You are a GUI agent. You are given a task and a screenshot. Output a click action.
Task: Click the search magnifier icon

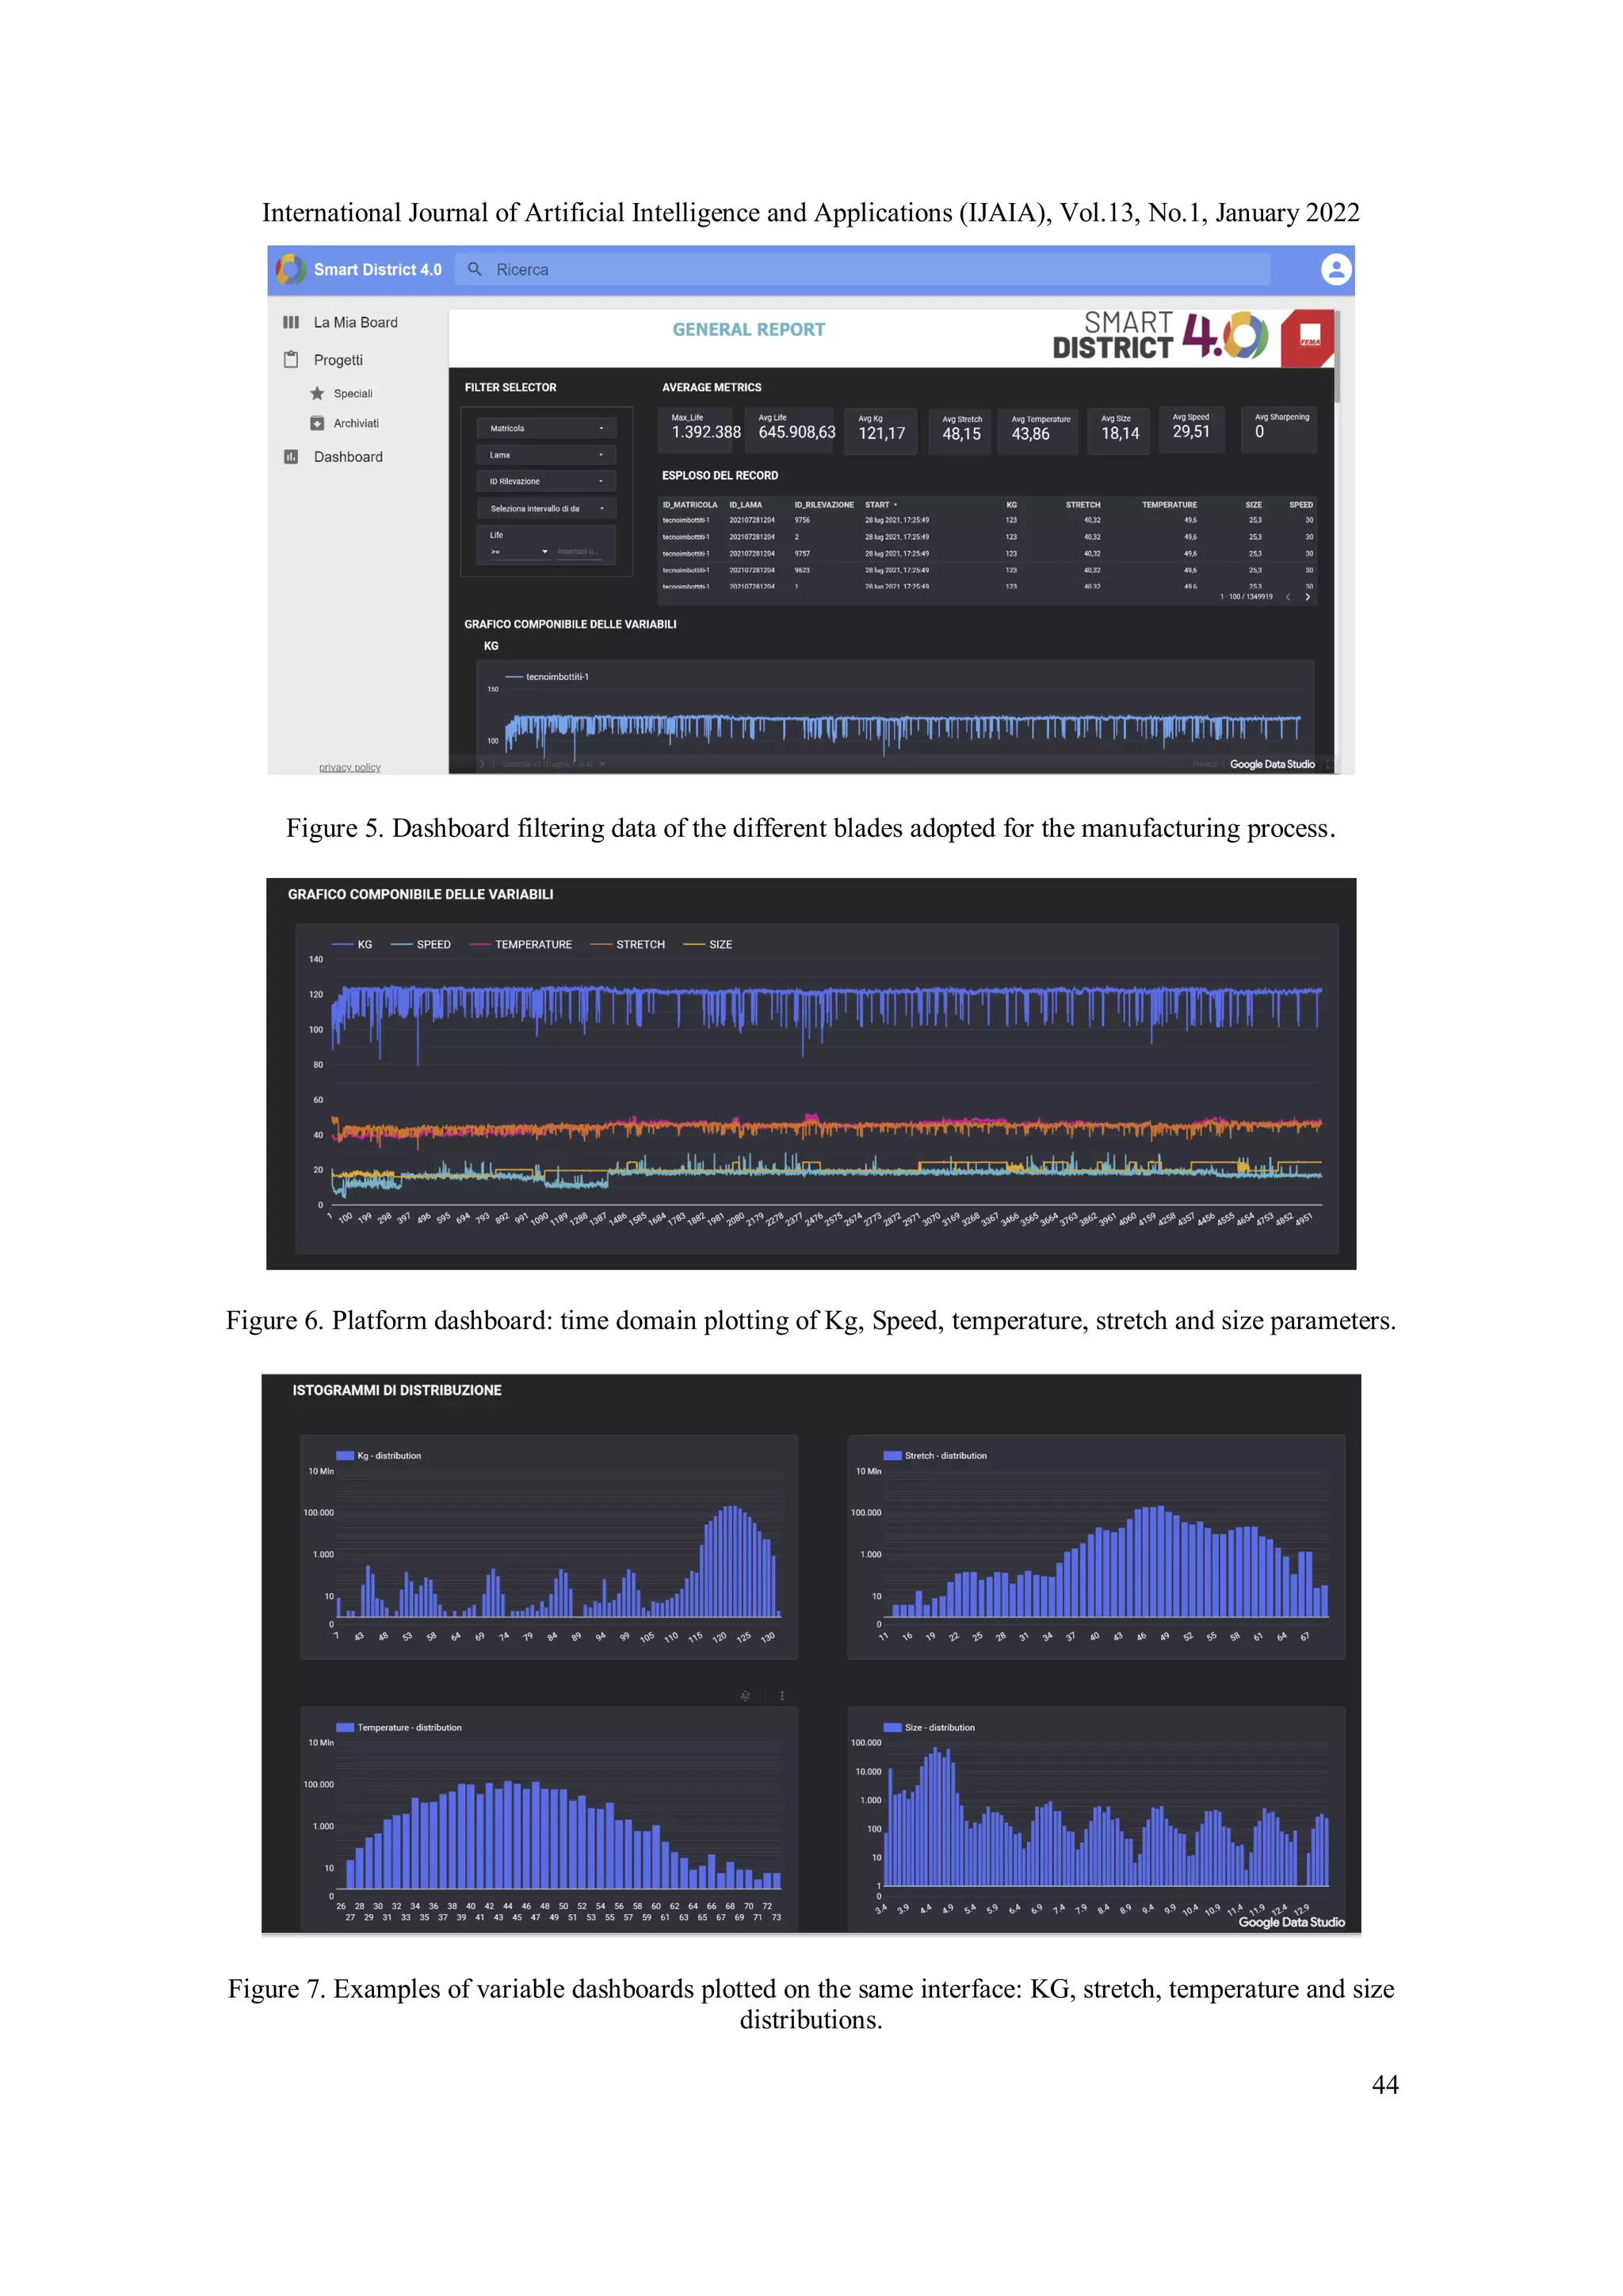click(x=475, y=269)
